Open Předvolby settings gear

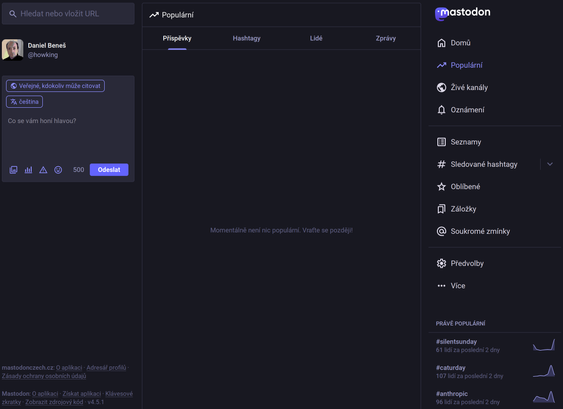click(460, 264)
